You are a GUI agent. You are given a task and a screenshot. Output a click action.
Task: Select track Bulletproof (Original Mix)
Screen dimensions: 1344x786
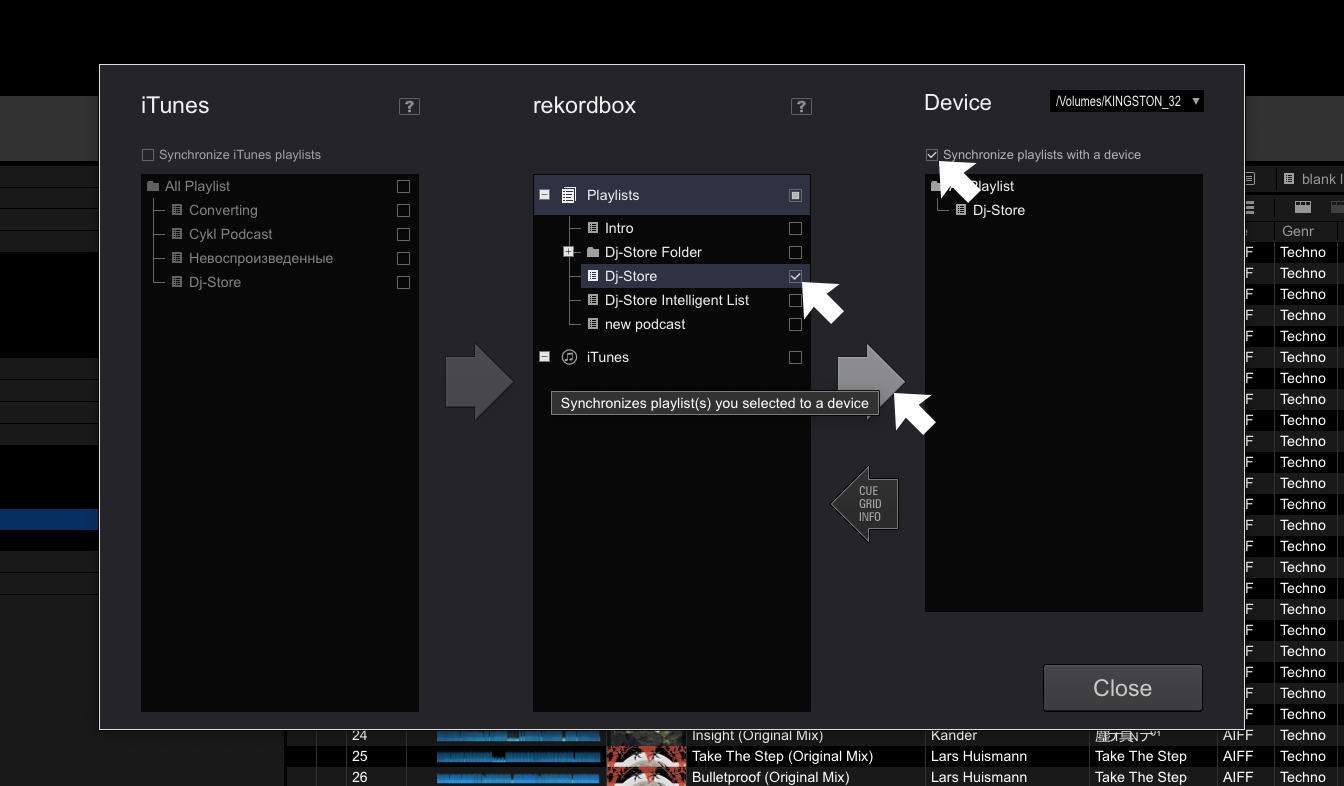point(770,777)
